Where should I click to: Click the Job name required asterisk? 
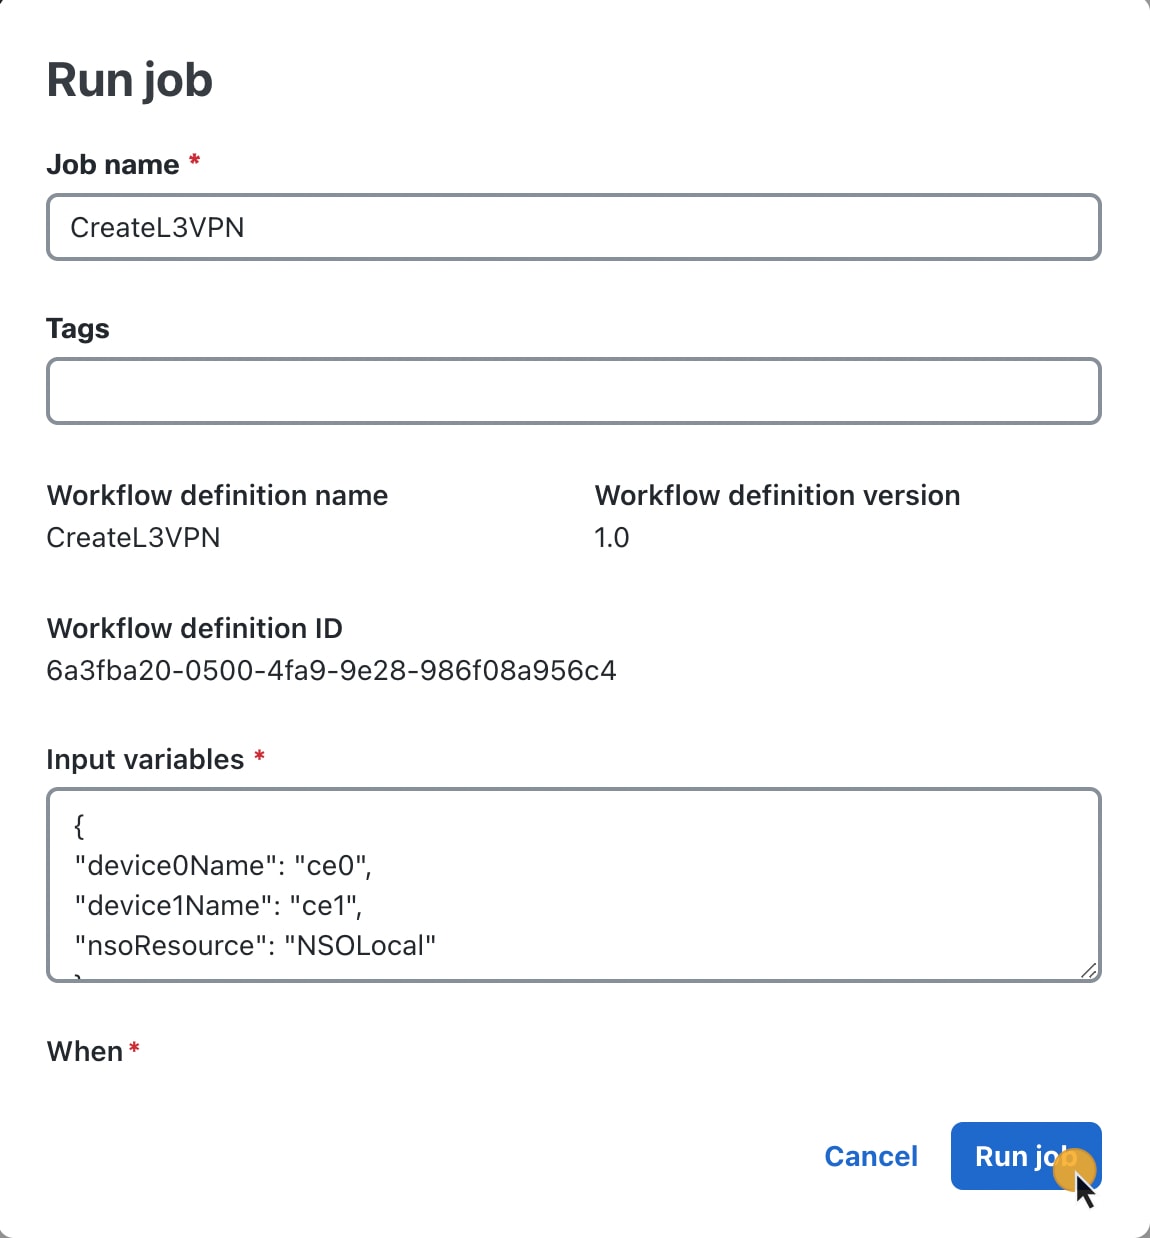(x=194, y=160)
